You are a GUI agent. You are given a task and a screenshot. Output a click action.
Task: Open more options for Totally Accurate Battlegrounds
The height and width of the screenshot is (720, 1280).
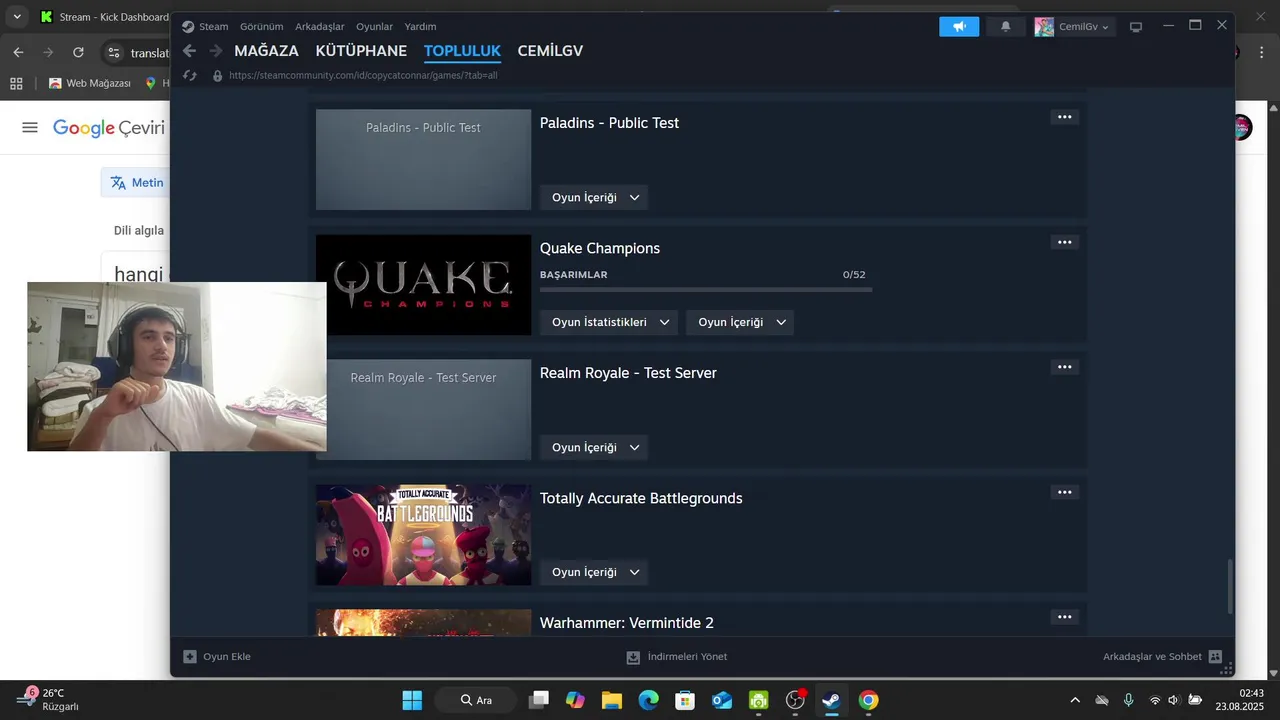coord(1064,492)
